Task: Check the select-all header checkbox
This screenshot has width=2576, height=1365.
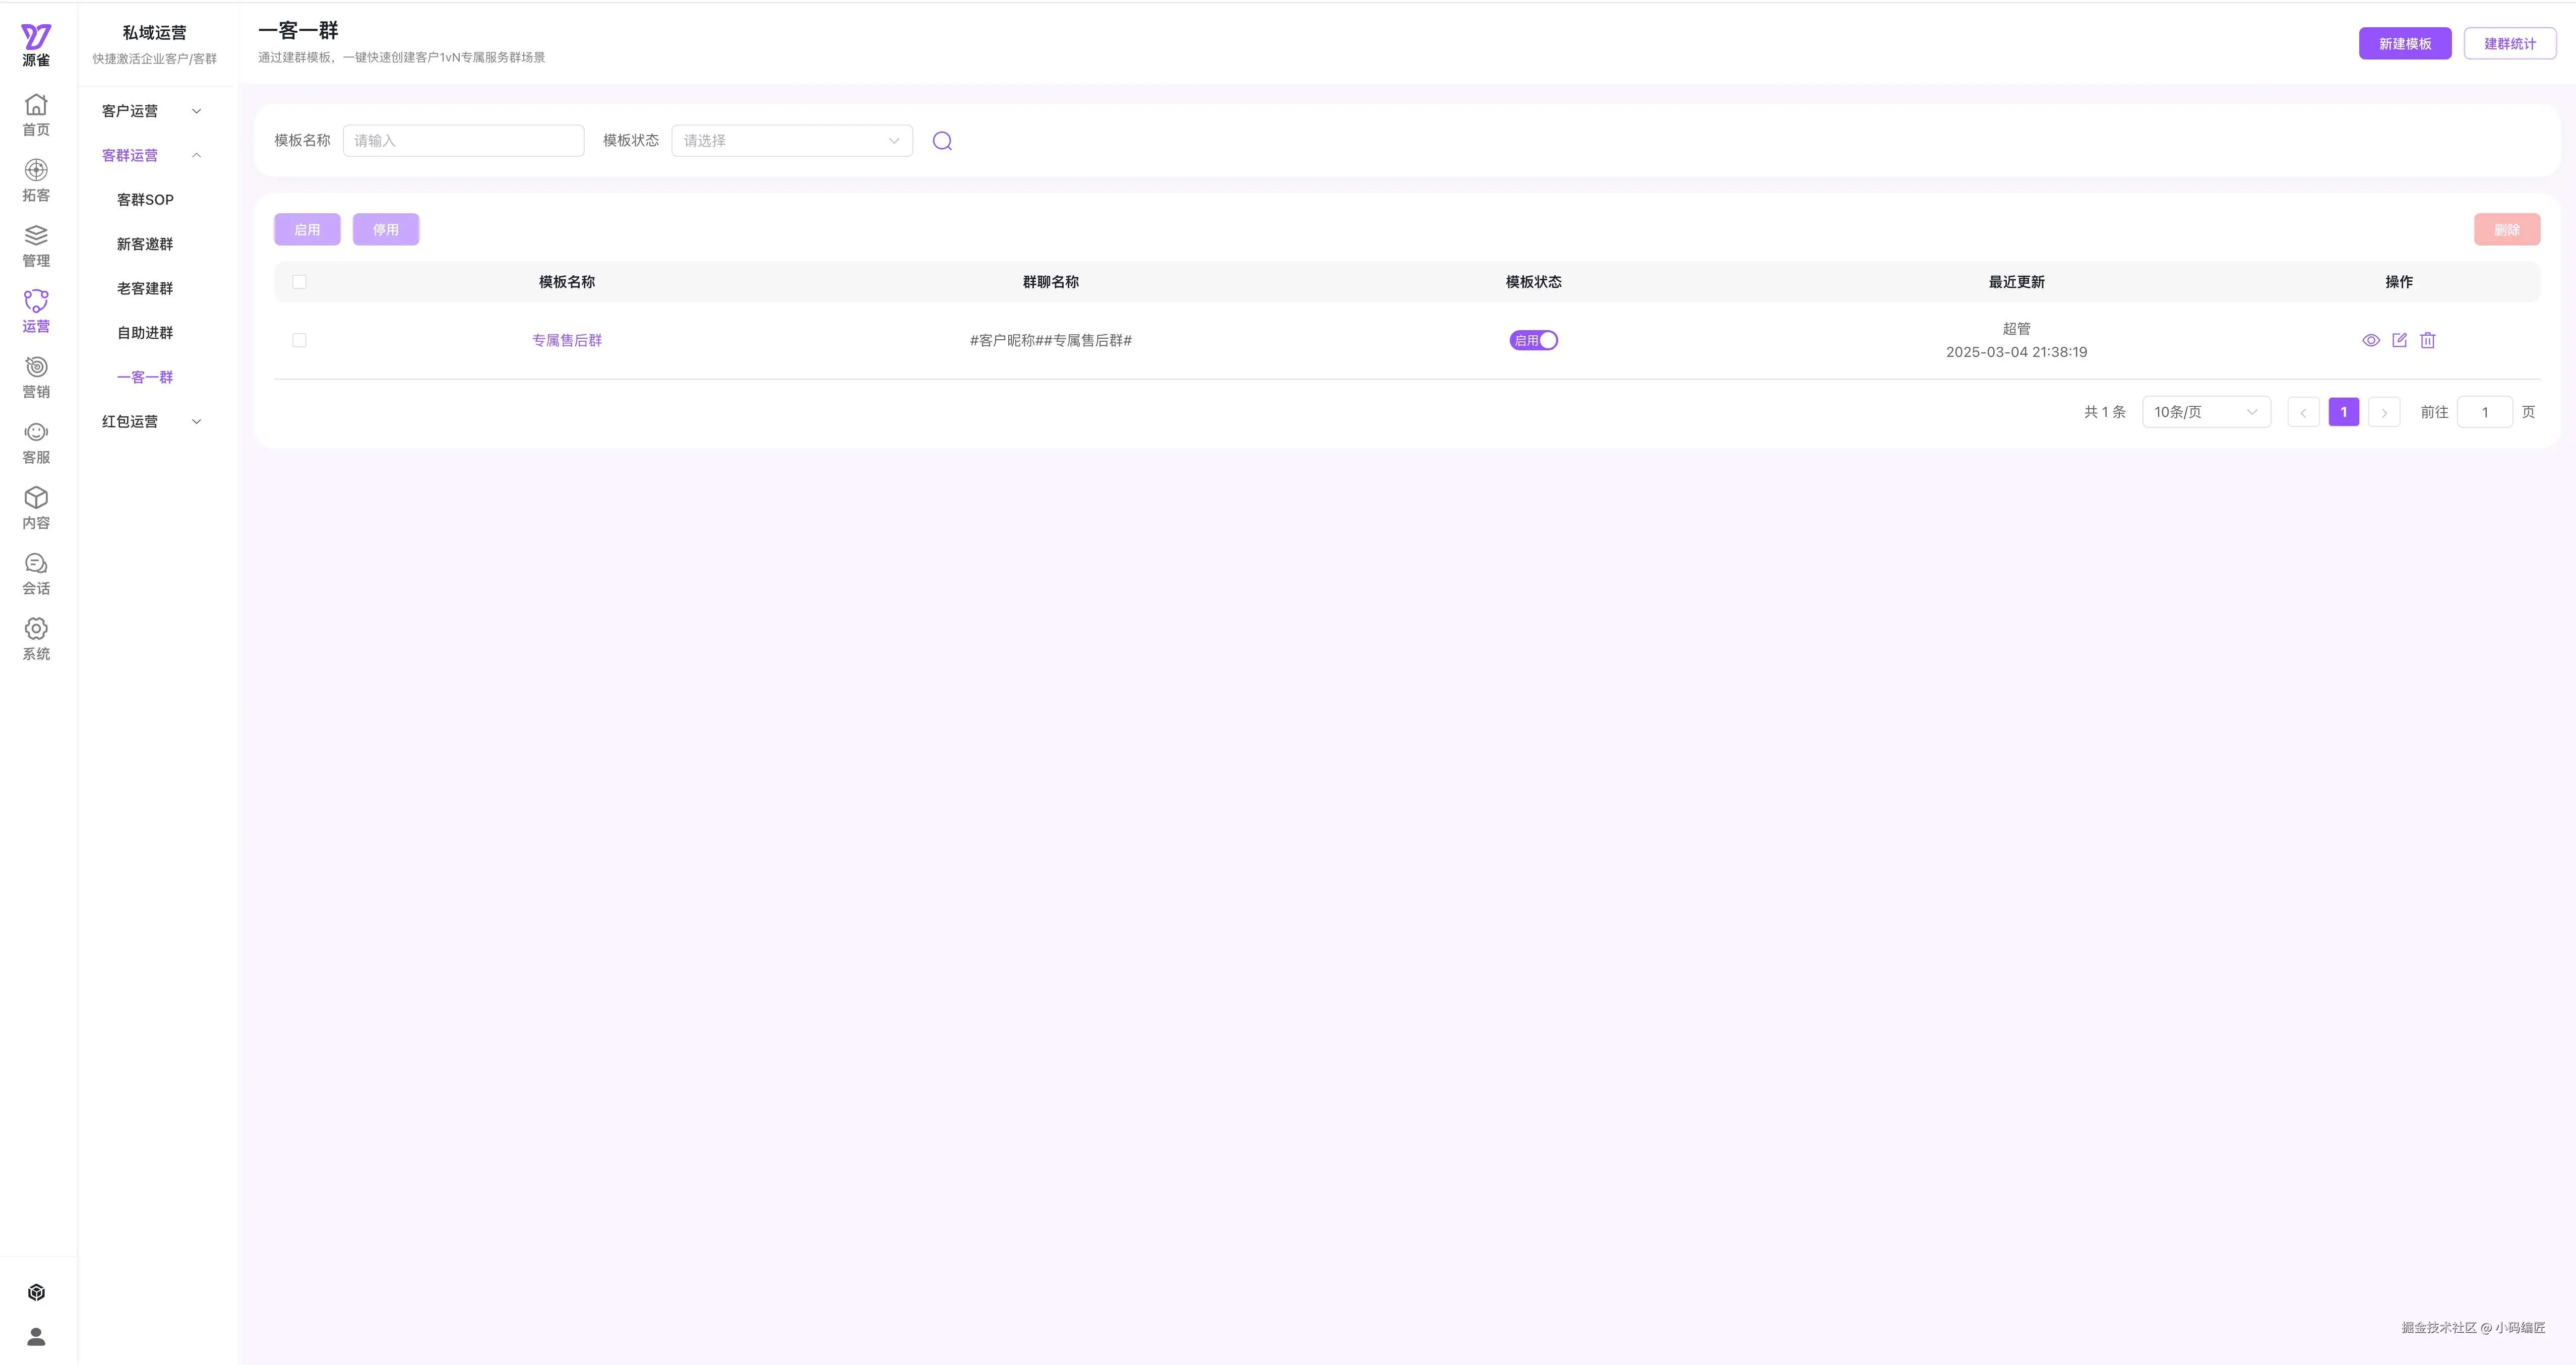Action: [x=299, y=282]
